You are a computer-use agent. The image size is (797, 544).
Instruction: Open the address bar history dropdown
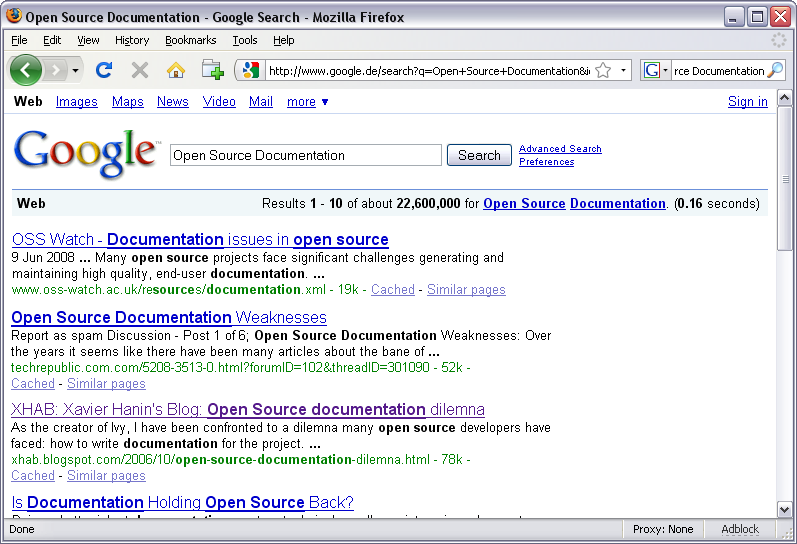point(623,70)
